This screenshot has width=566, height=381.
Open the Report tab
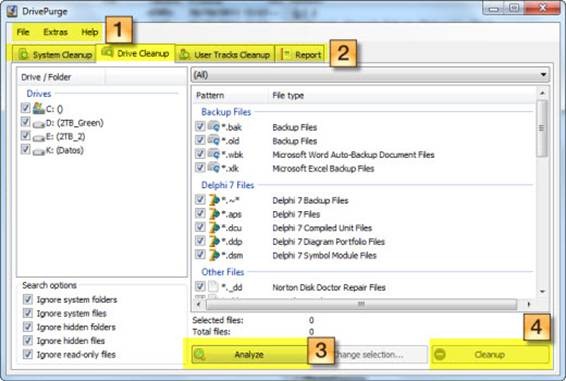[x=301, y=55]
